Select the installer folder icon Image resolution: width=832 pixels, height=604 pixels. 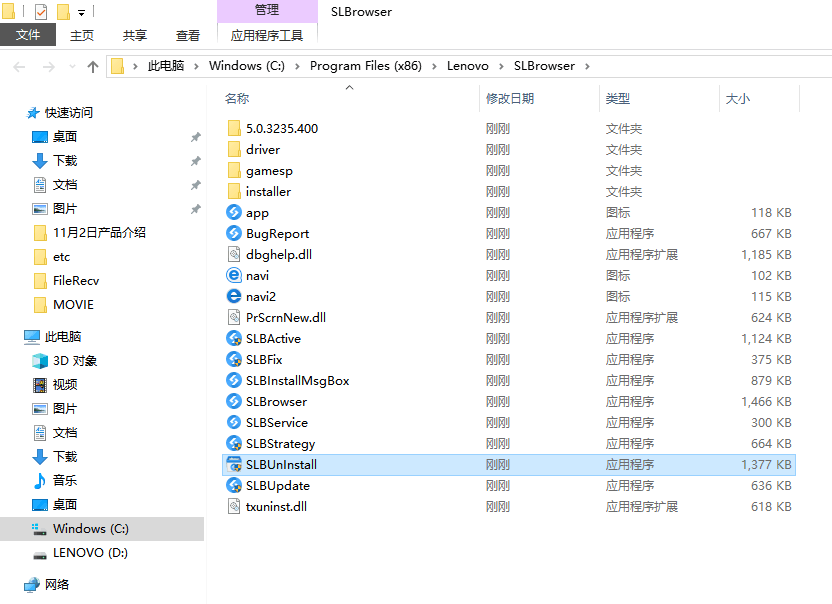233,191
